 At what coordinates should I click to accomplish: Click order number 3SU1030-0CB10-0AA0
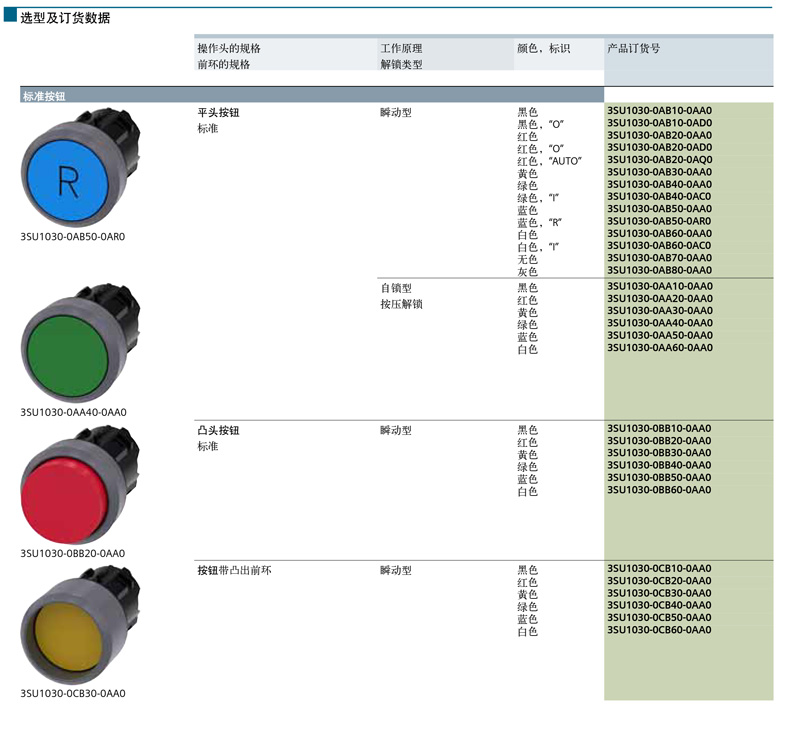pyautogui.click(x=659, y=569)
